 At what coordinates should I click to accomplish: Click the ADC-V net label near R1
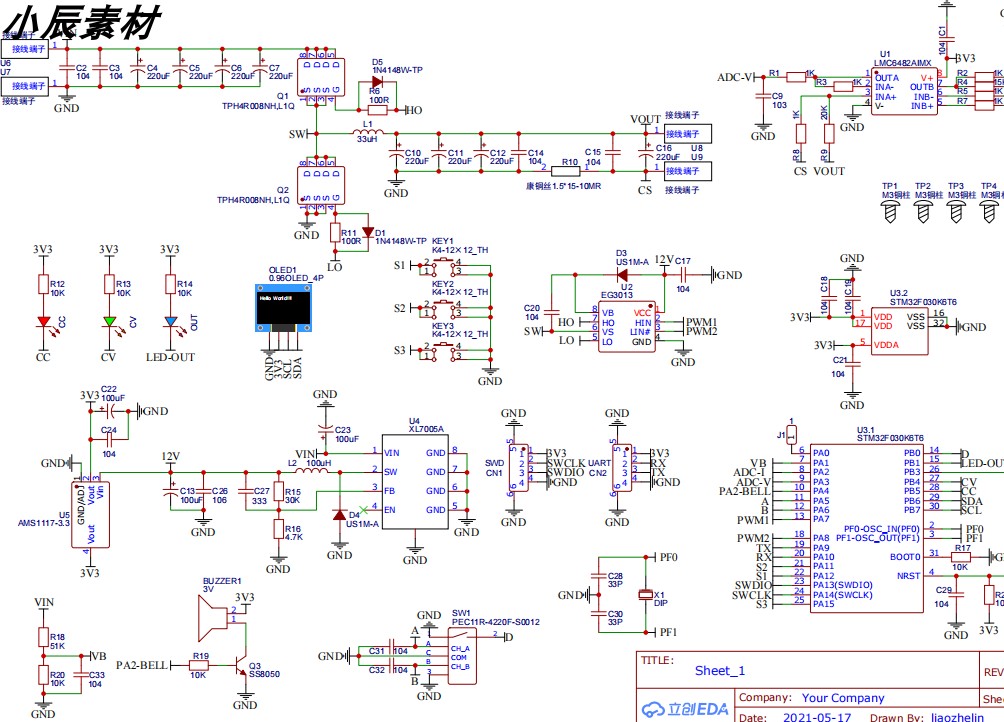click(735, 77)
